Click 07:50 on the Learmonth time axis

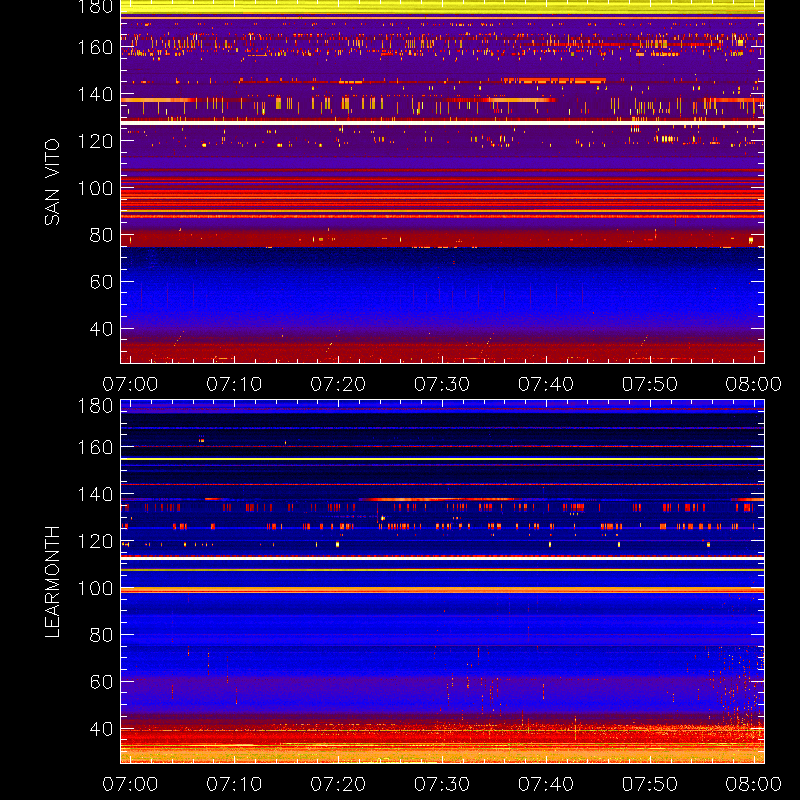[x=650, y=784]
